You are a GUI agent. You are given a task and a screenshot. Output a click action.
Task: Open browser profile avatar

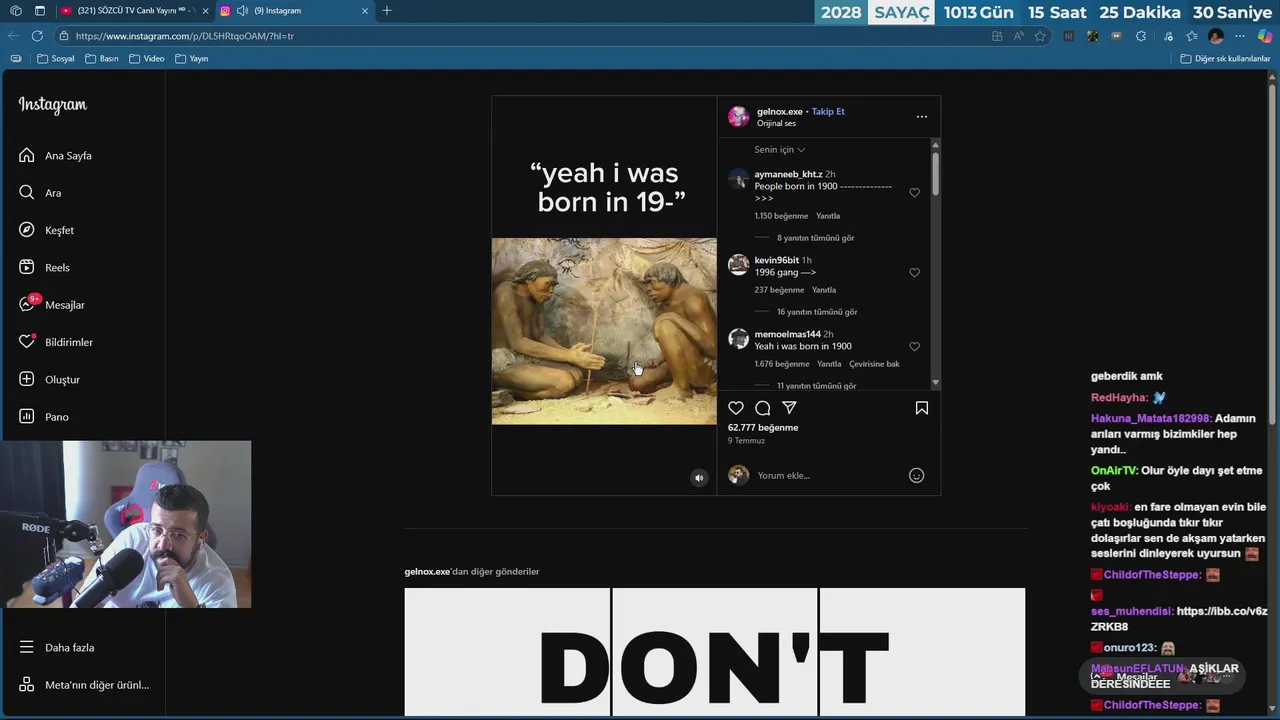pyautogui.click(x=1216, y=36)
